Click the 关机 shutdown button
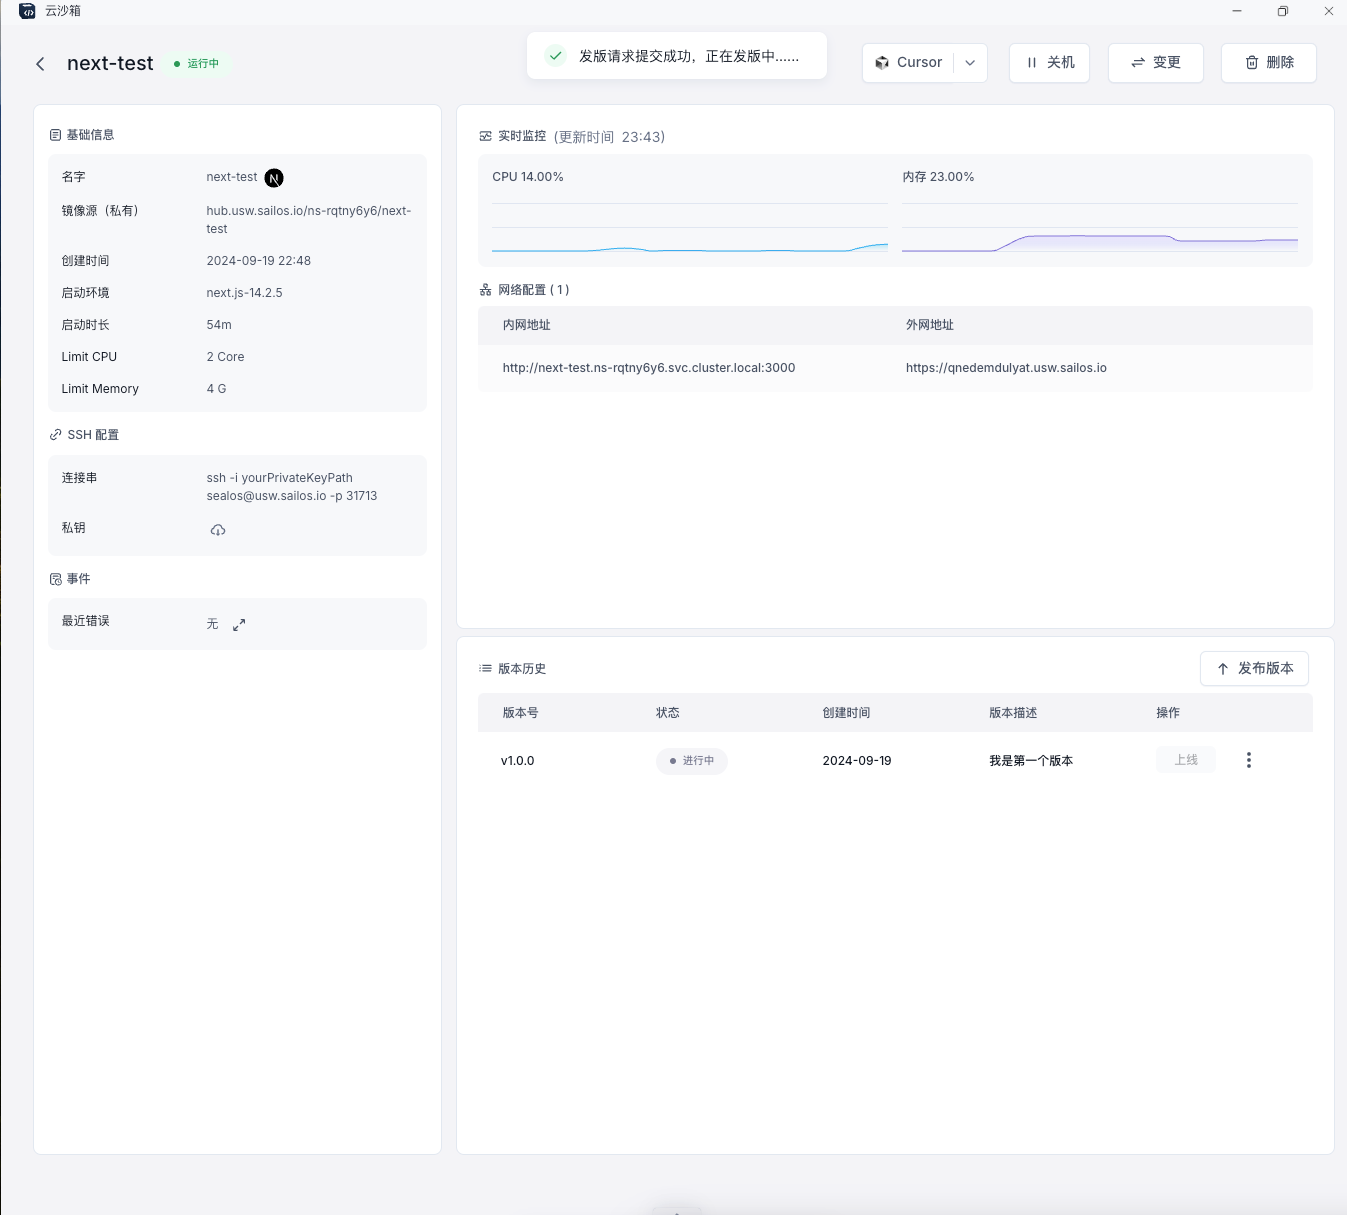 [1049, 63]
